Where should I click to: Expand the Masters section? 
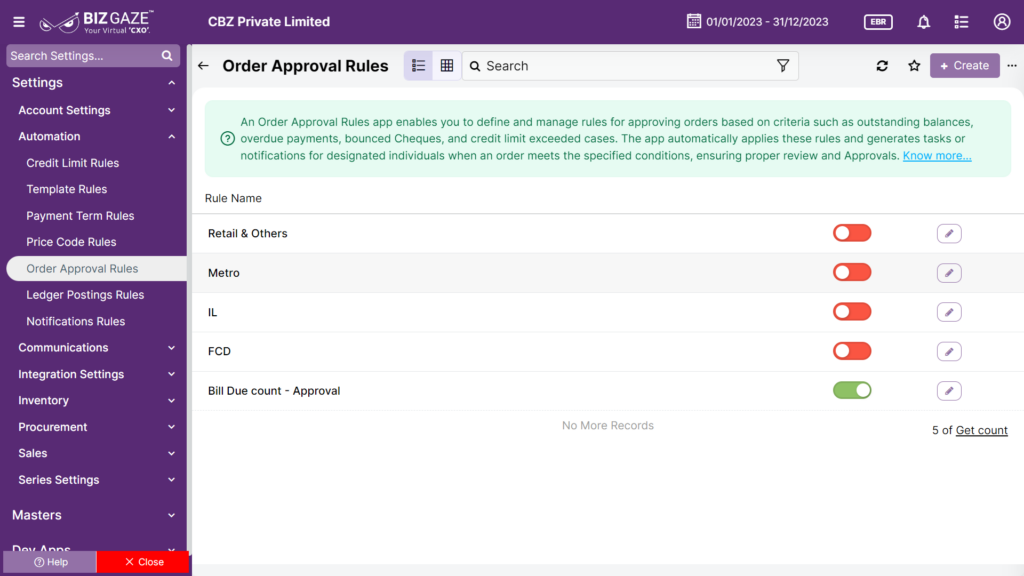[172, 515]
